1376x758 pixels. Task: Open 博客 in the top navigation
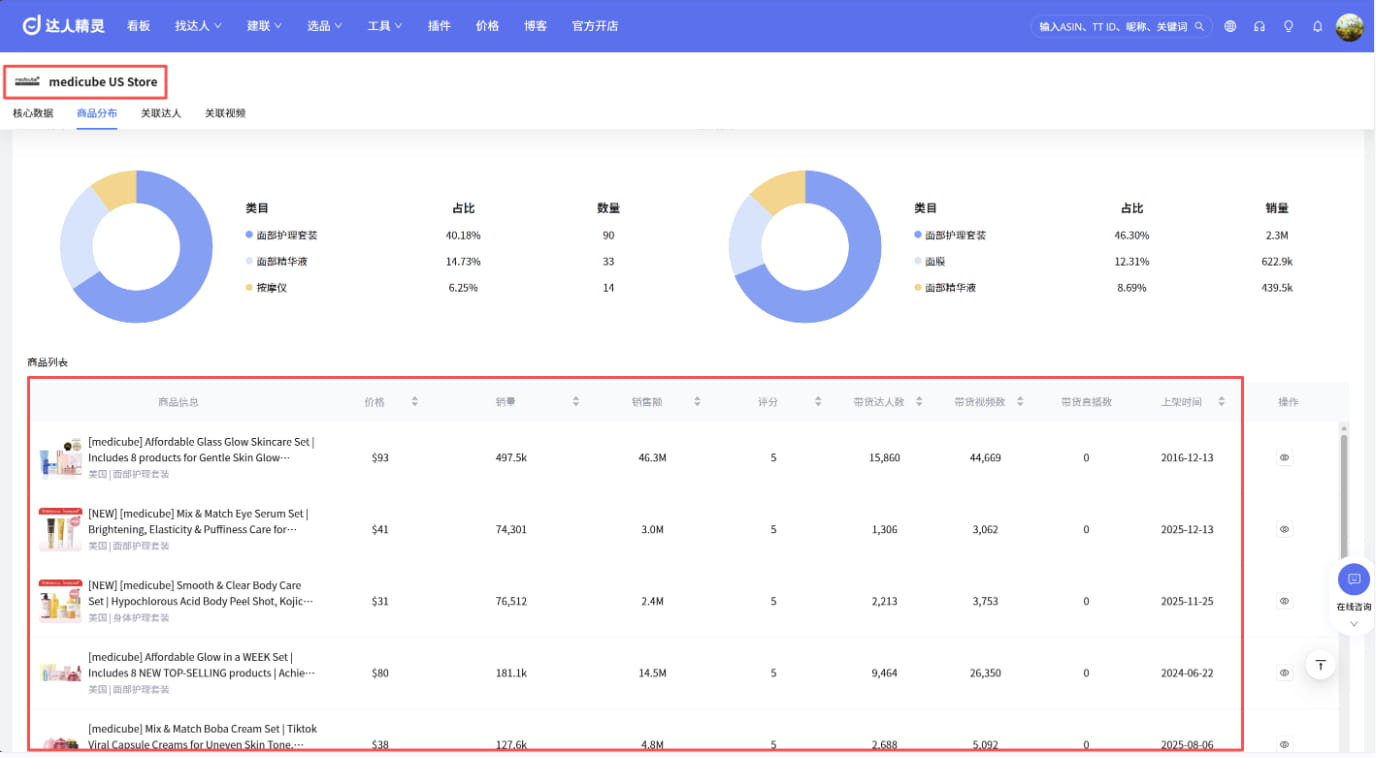click(535, 26)
